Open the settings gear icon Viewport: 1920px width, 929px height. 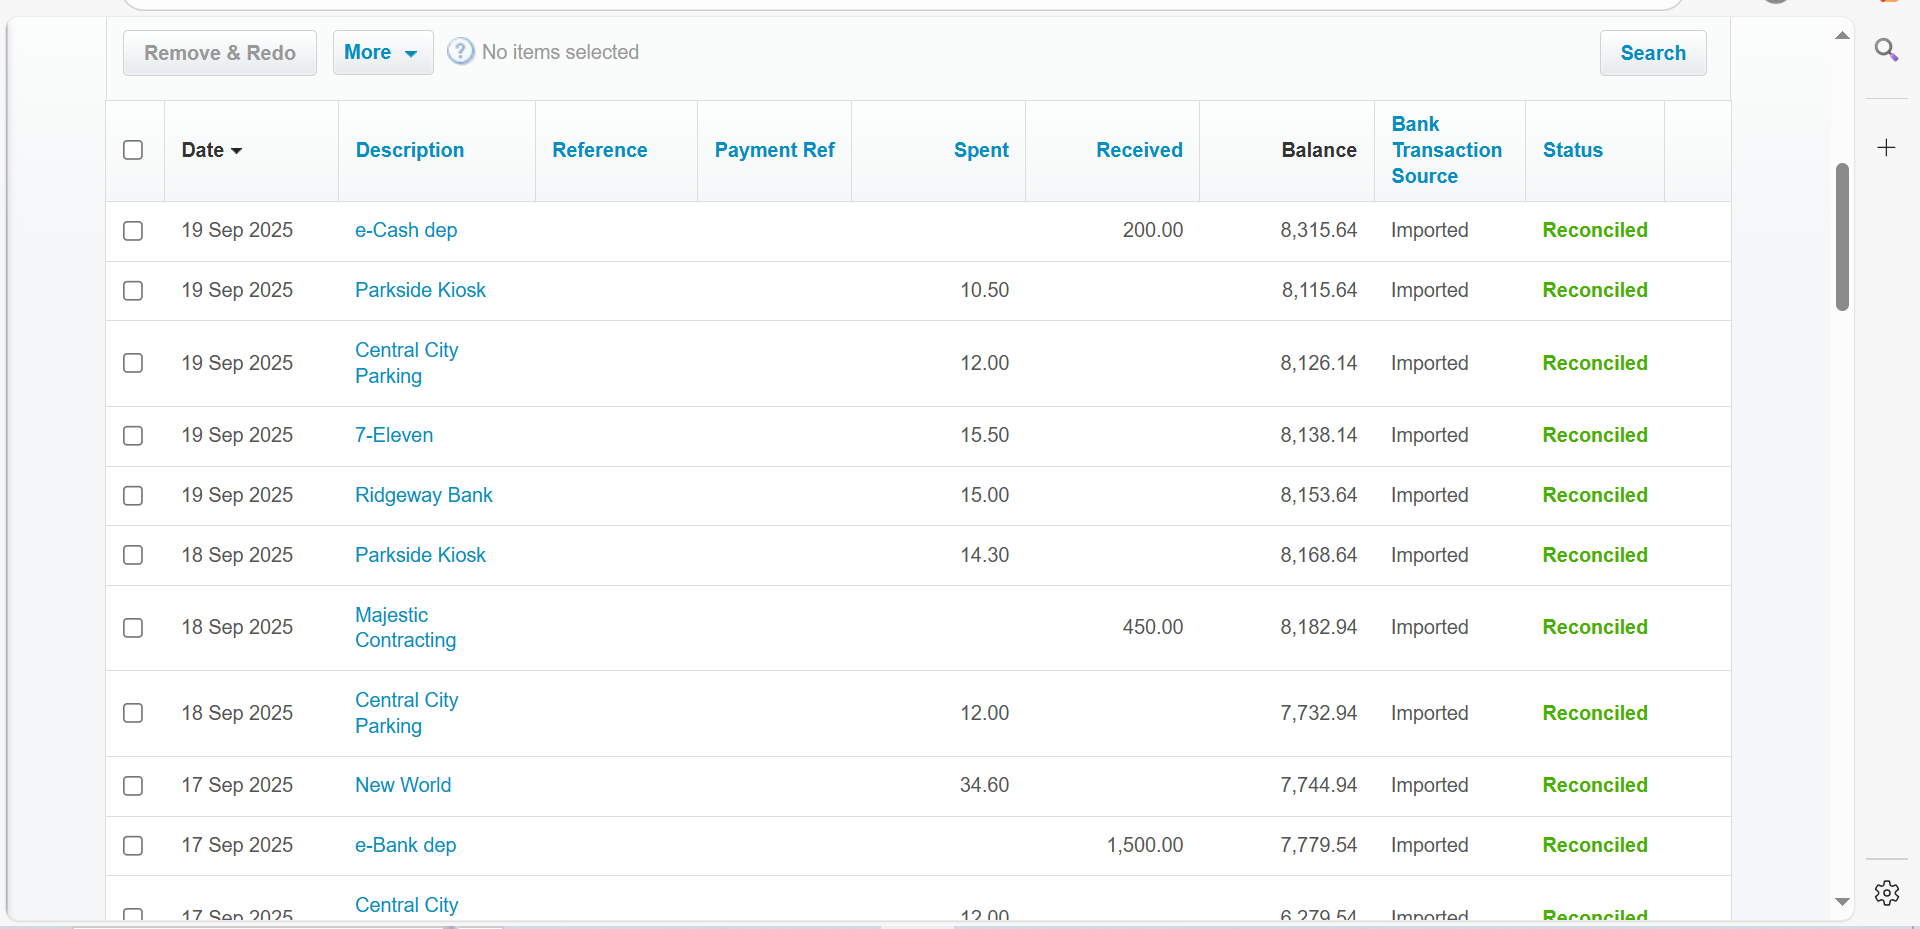click(x=1886, y=893)
